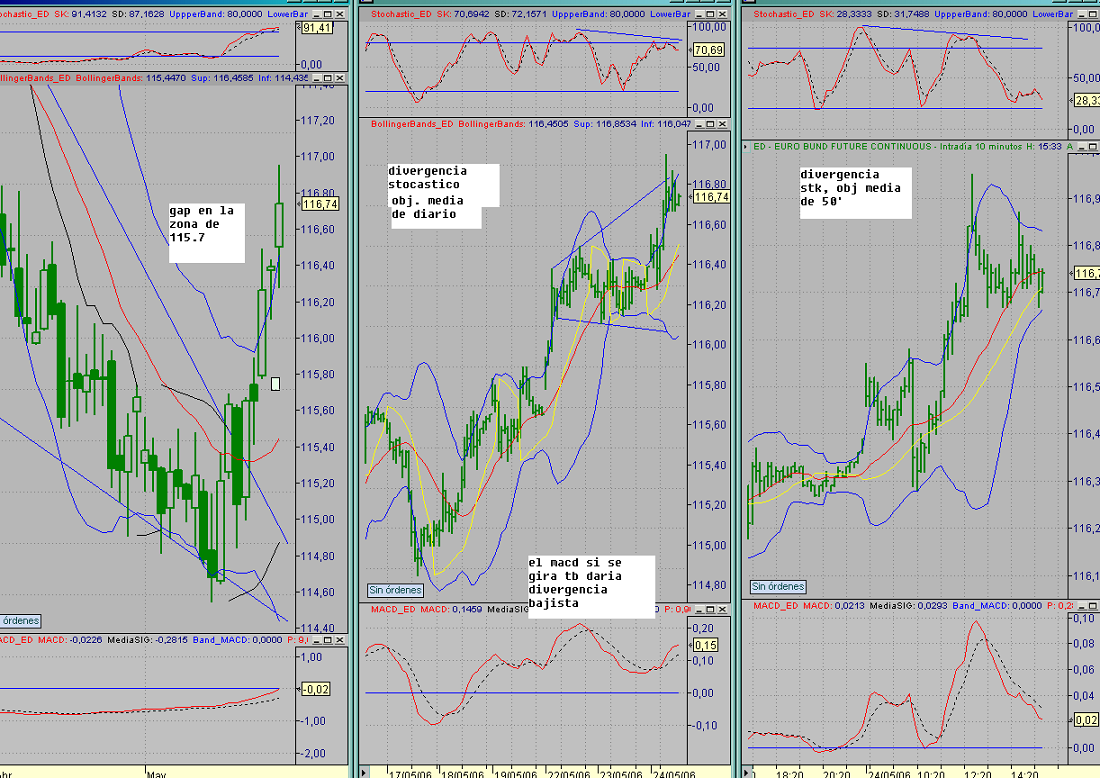Close the left chart's MACD_ED pane
Viewport: 1100px width, 778px height.
tap(340, 640)
